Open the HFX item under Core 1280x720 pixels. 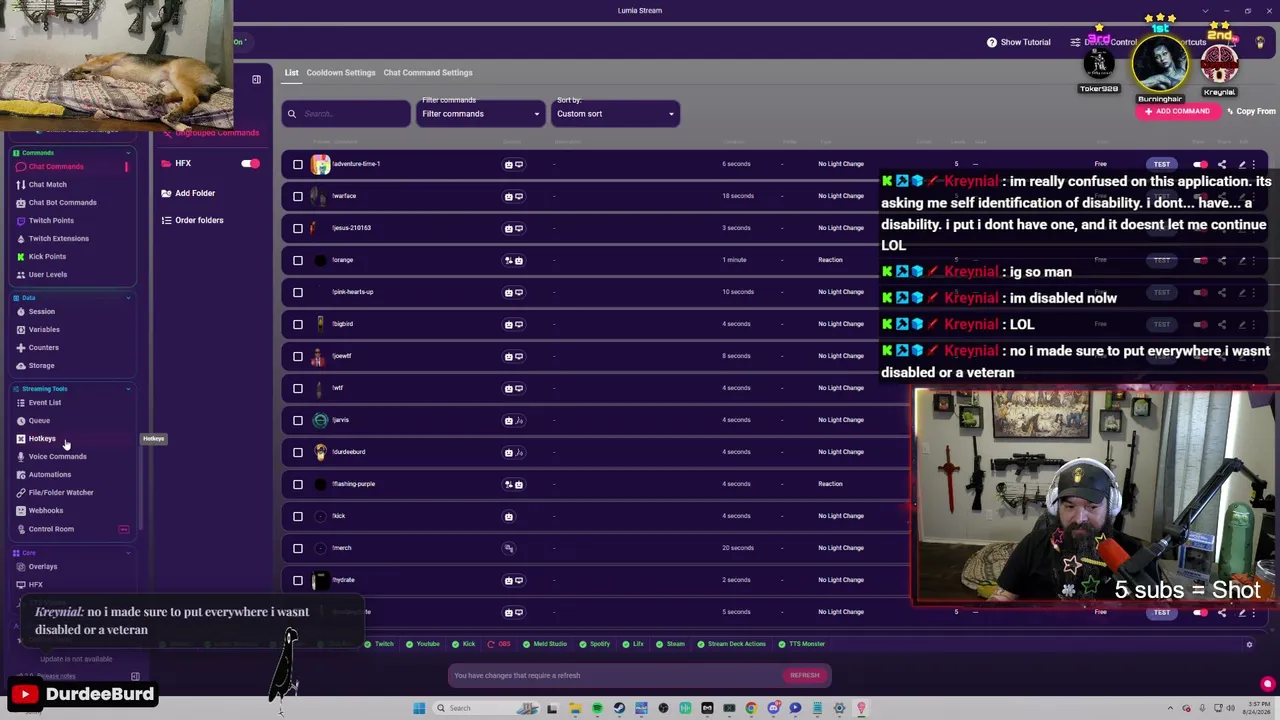(x=36, y=585)
